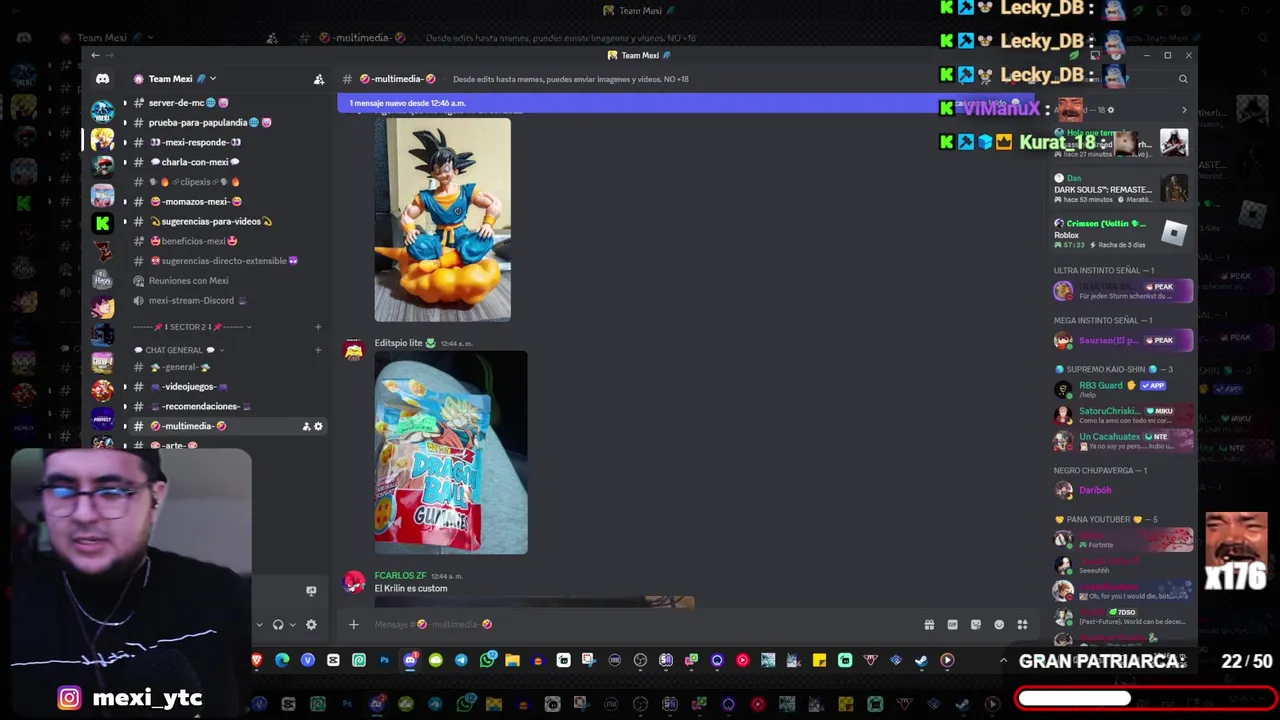Open the Dragon Ball gummies image

(451, 452)
